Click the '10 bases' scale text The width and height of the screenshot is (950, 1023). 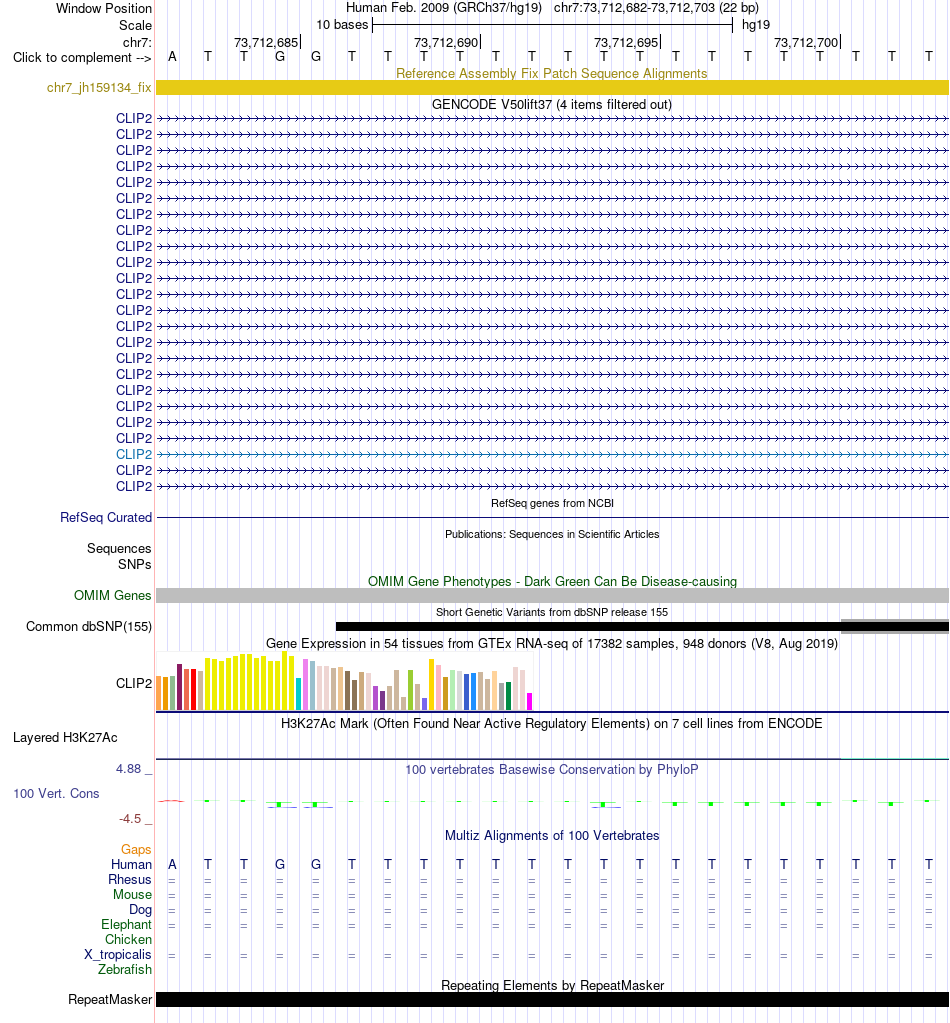point(342,25)
